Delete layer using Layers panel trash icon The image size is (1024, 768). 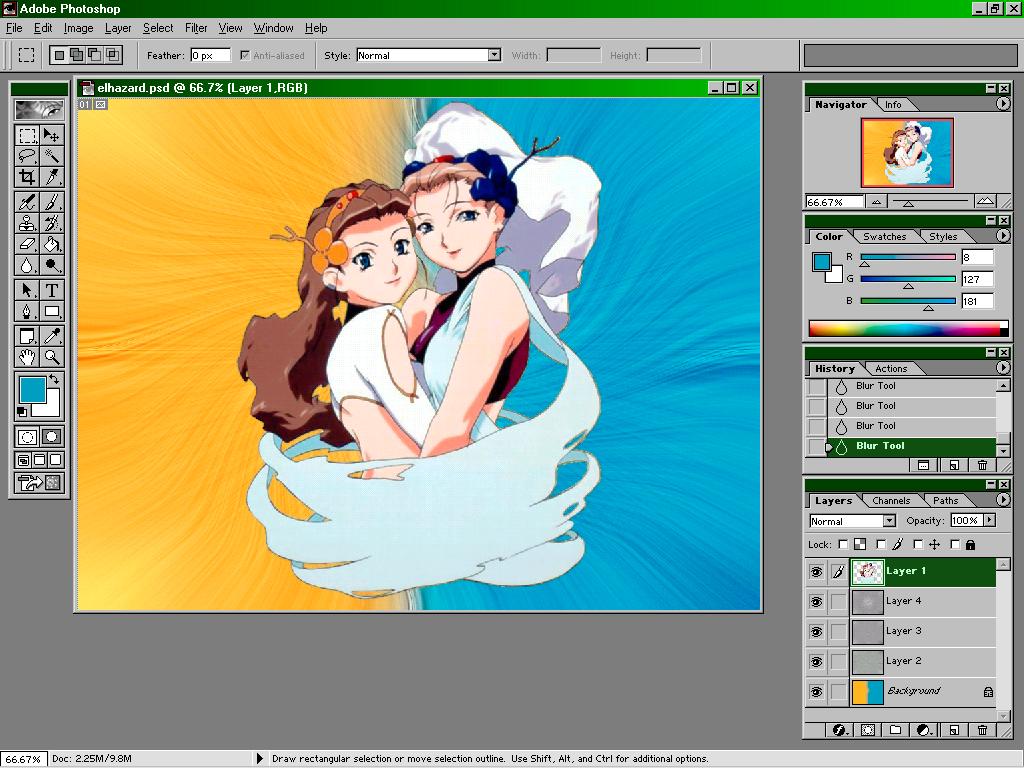[982, 730]
